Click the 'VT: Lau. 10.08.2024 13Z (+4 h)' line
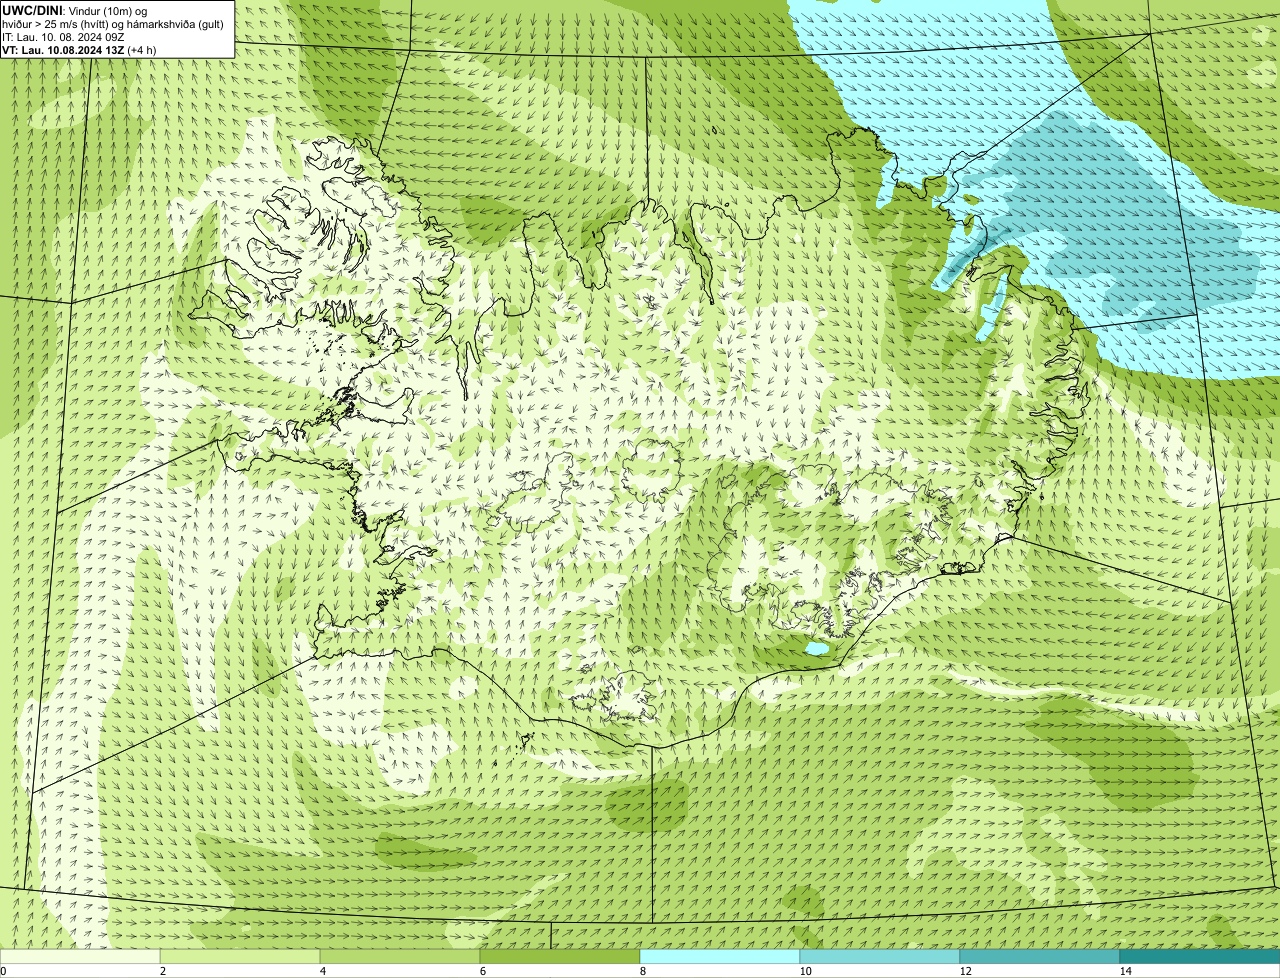The image size is (1280, 978). tap(79, 49)
